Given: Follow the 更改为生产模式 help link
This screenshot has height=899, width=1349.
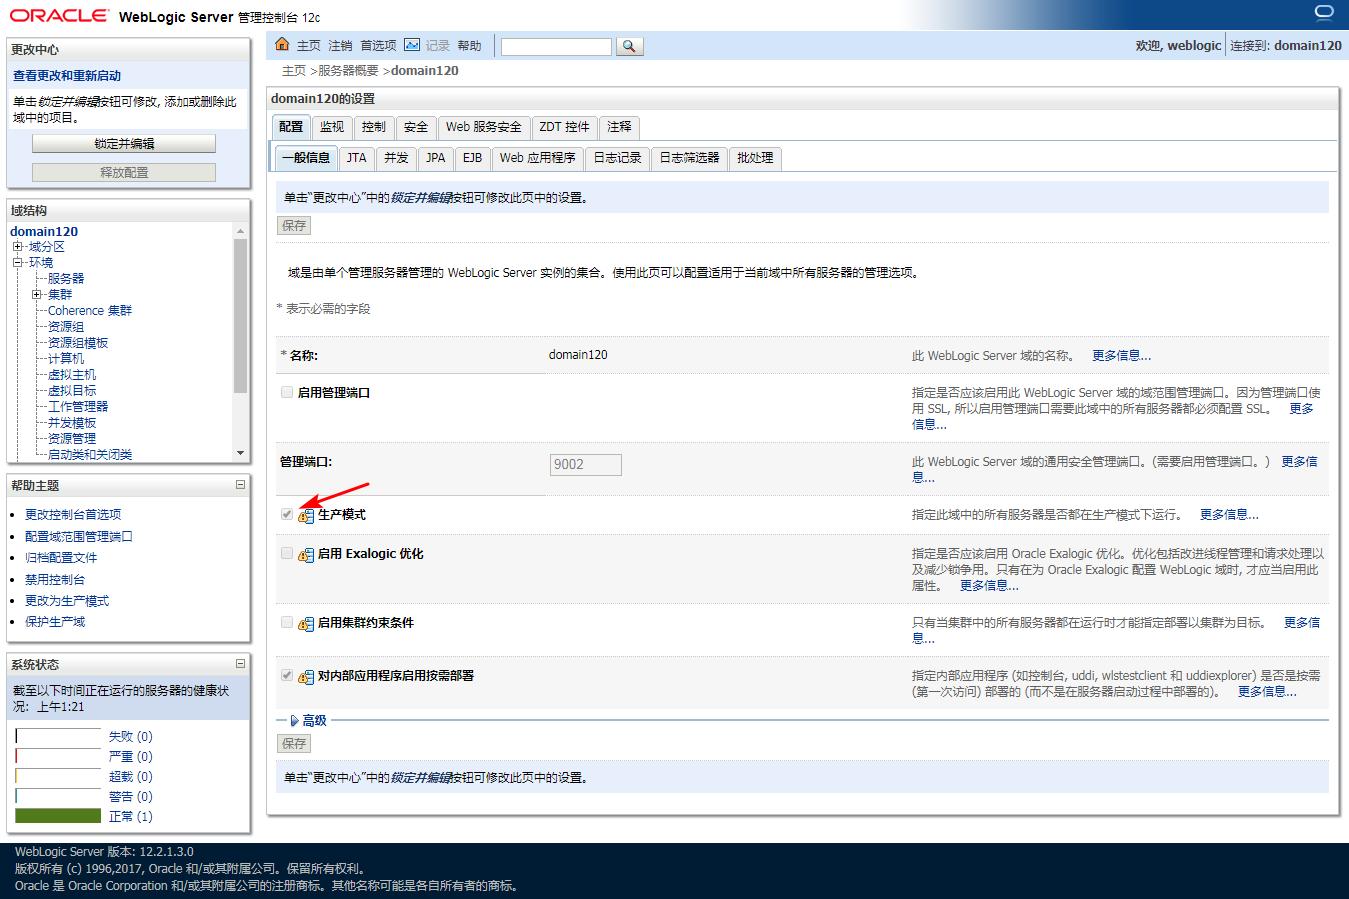Looking at the screenshot, I should 66,600.
